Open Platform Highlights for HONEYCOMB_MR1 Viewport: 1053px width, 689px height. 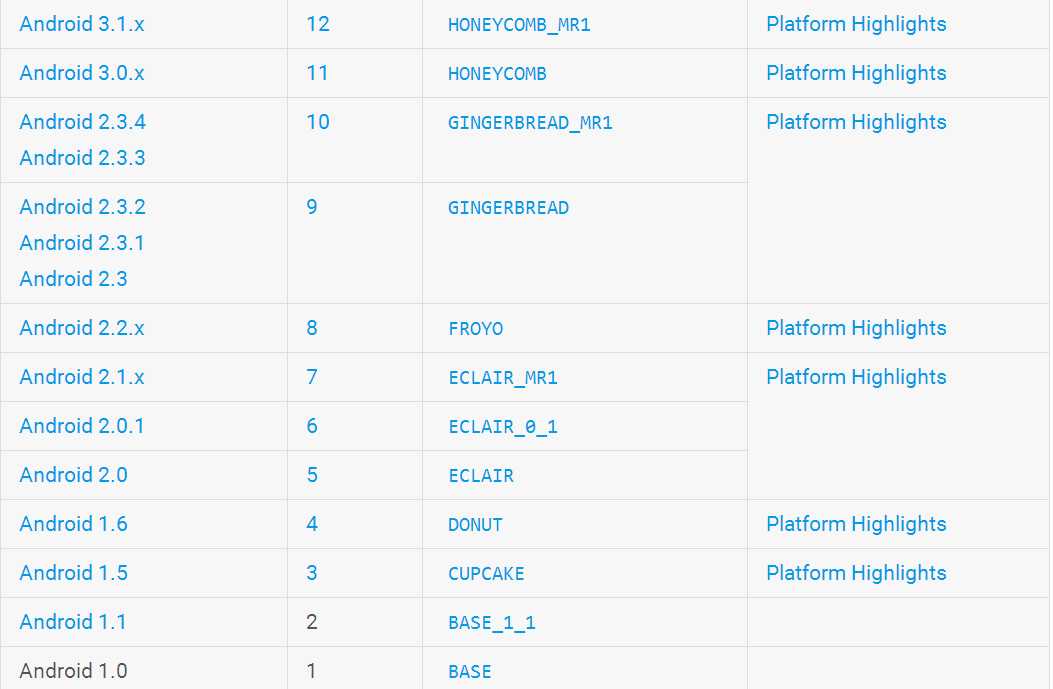(856, 24)
